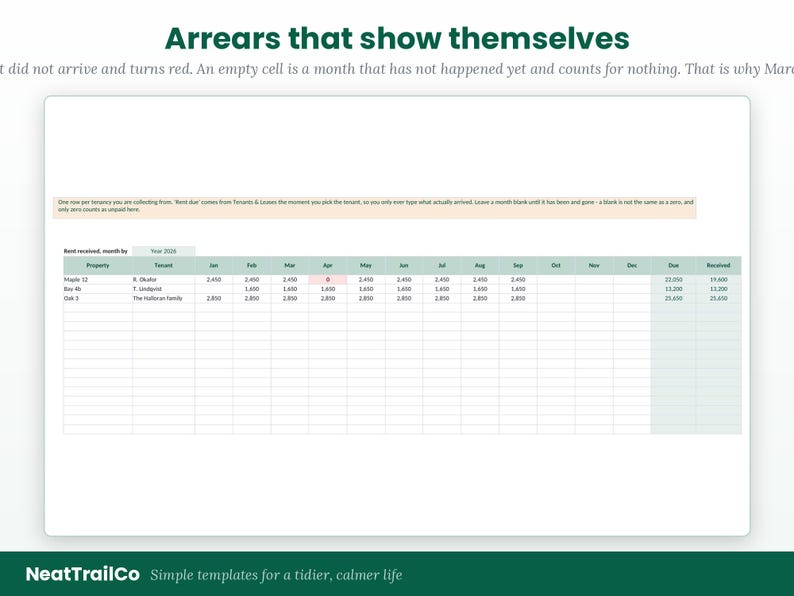Click the 'Year 2026' cell
The width and height of the screenshot is (794, 596).
coord(164,251)
